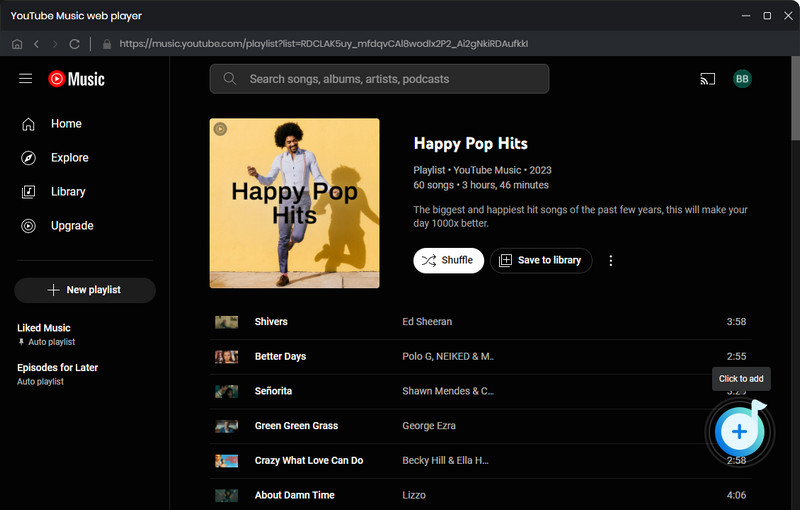Open artist Shawn Mendes & C...
The height and width of the screenshot is (510, 800).
[447, 391]
